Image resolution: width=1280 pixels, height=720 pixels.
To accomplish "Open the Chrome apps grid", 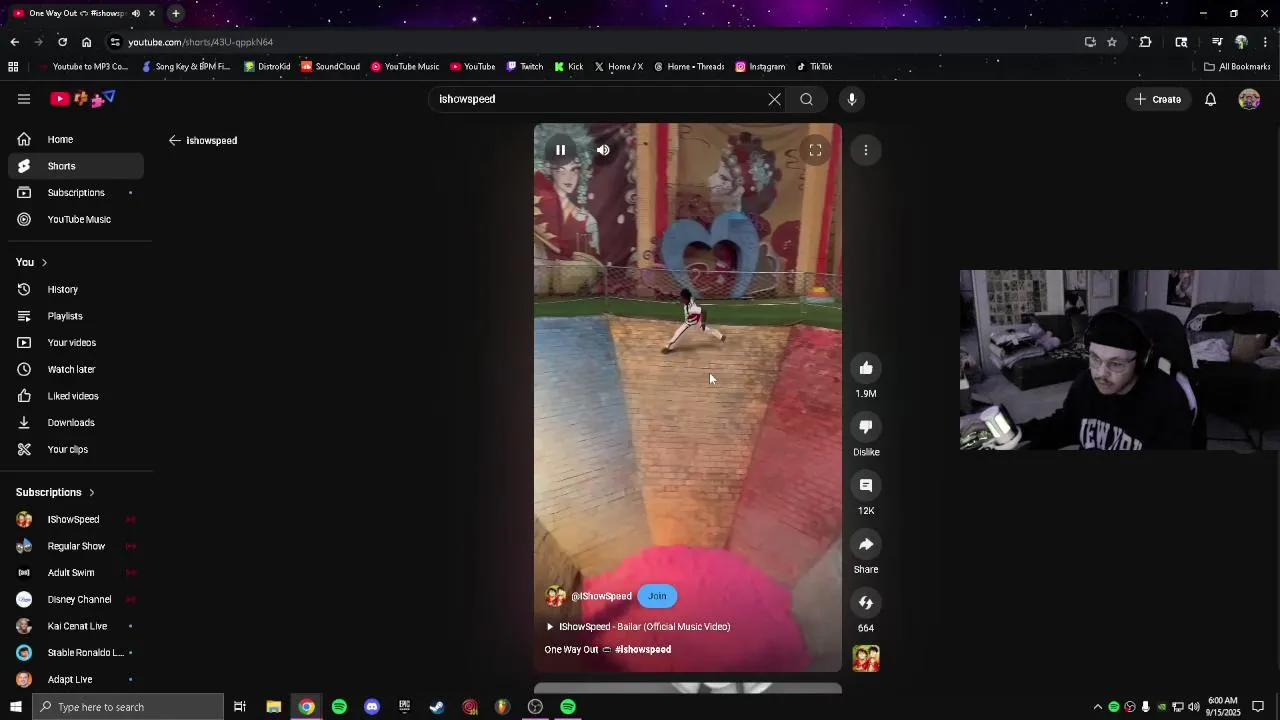I will tap(13, 67).
